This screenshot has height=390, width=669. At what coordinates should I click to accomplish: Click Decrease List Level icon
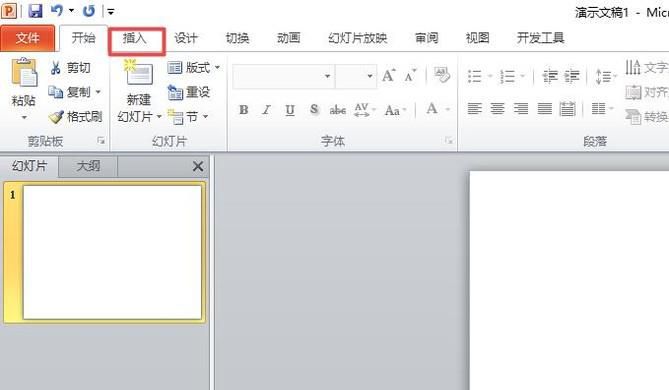point(550,76)
